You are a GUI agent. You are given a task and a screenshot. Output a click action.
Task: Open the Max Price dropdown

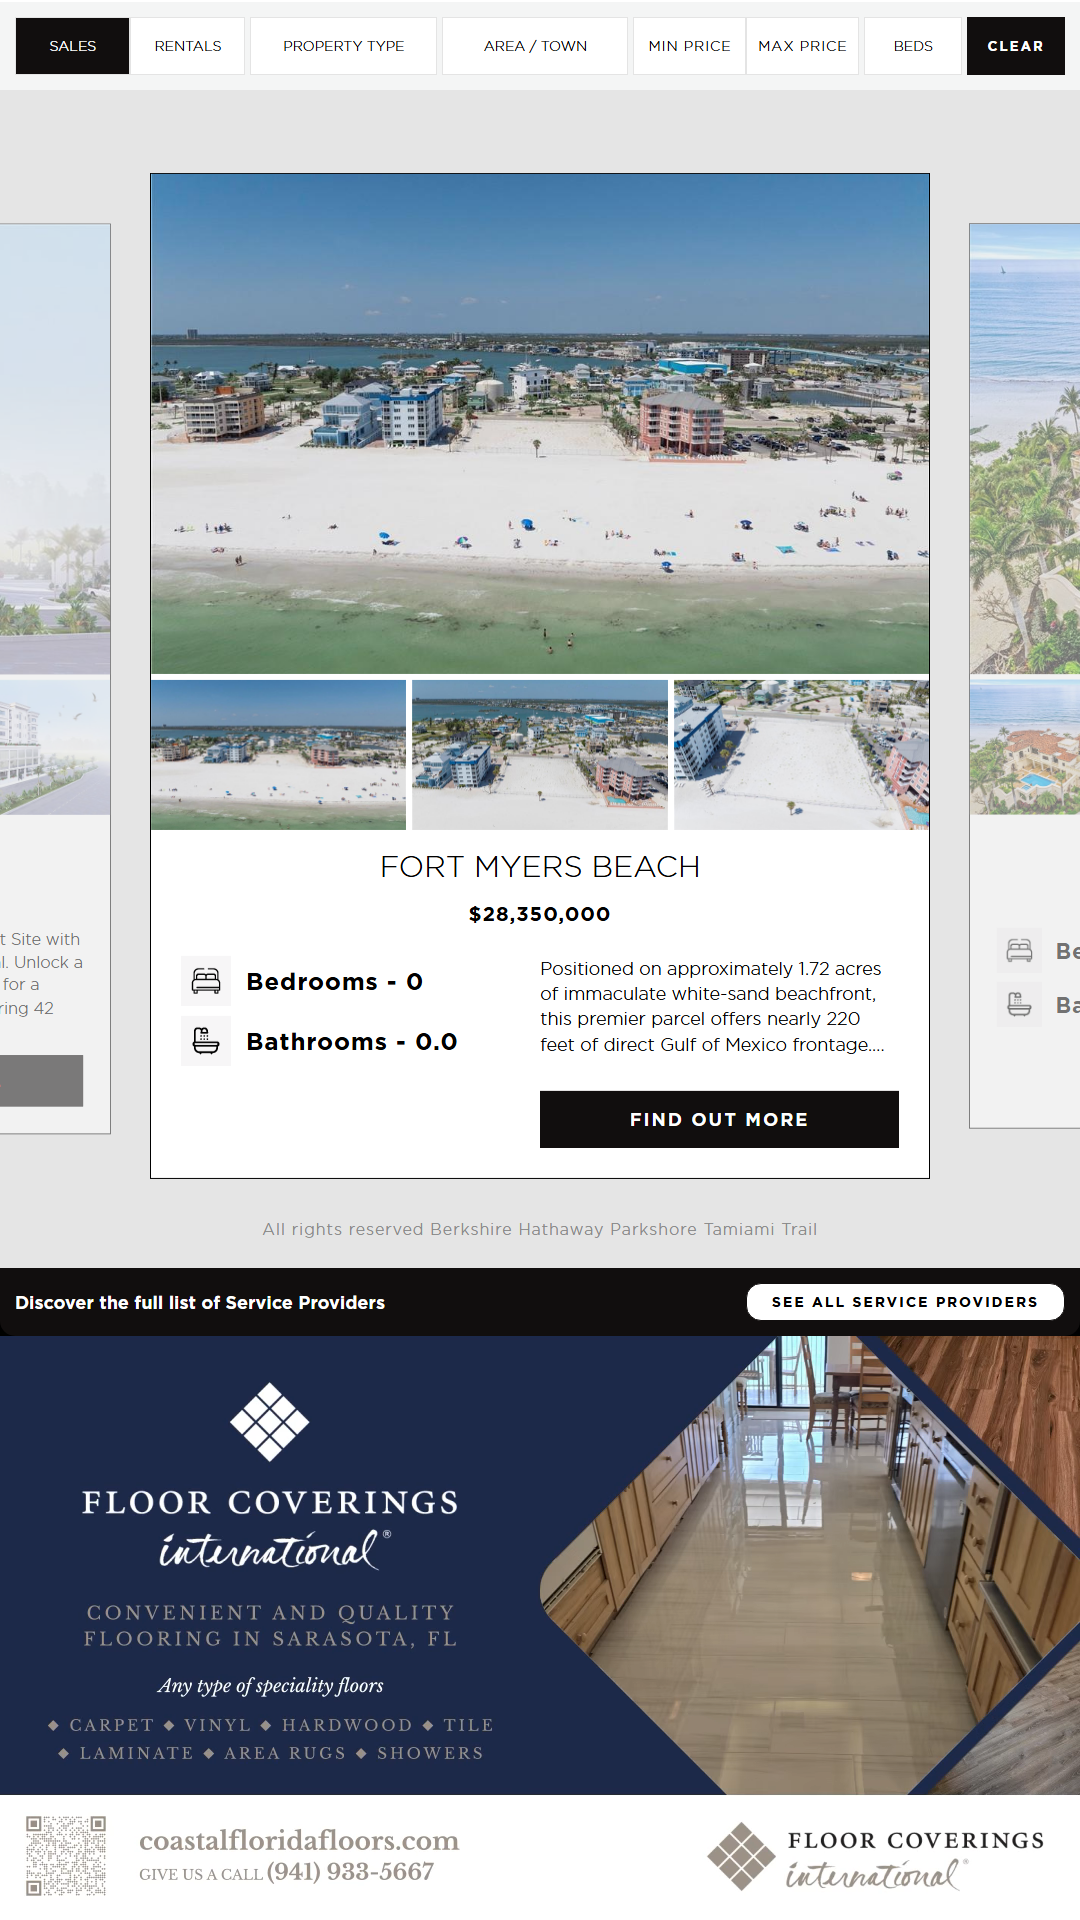pos(802,46)
